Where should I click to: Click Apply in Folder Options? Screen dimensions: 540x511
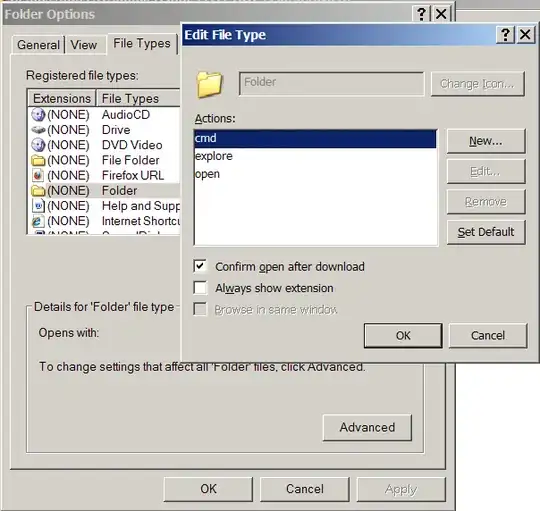point(401,489)
